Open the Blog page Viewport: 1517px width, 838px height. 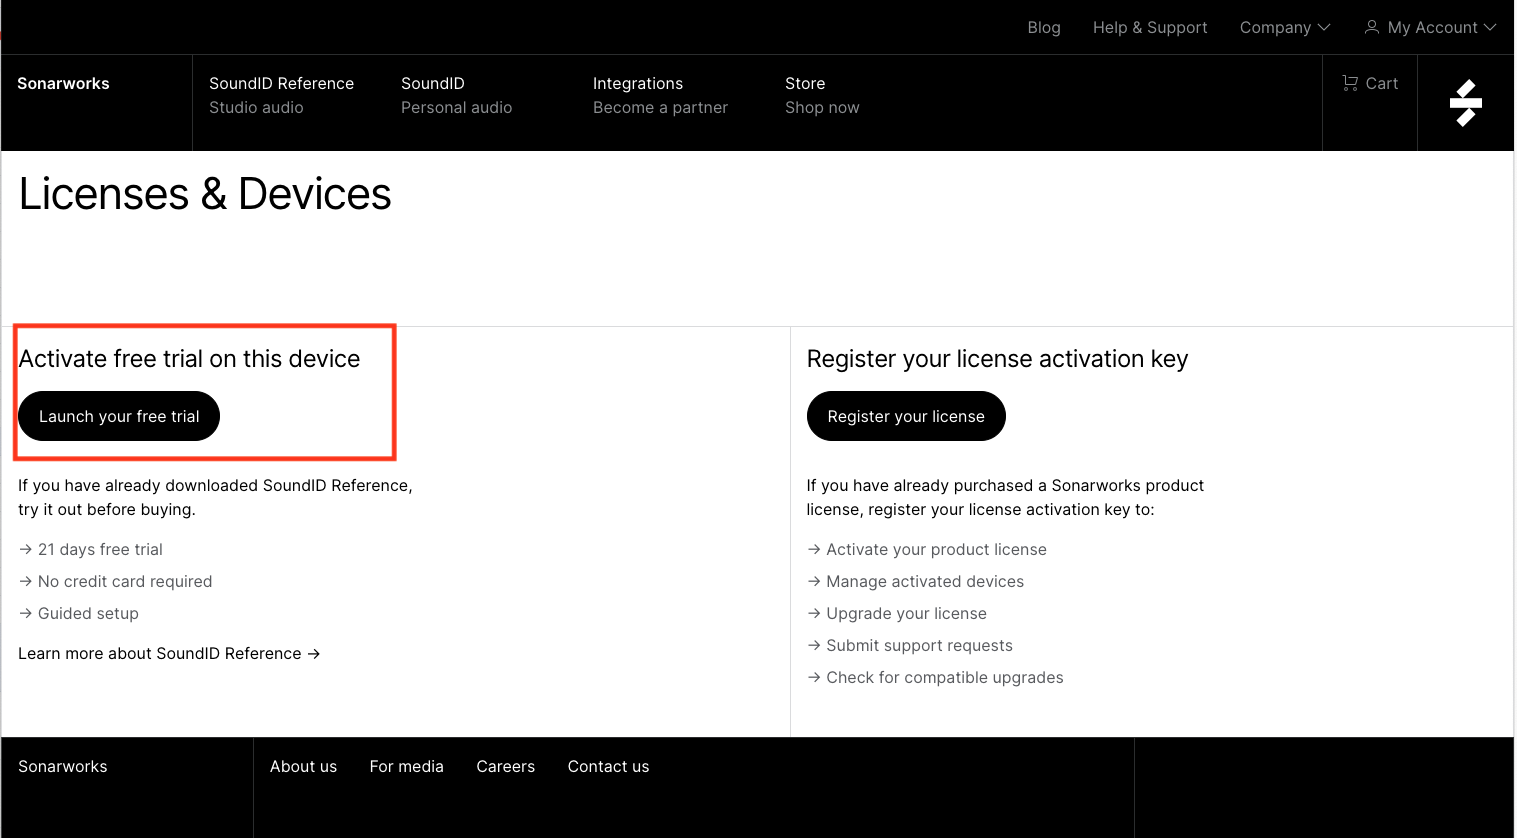[1043, 28]
